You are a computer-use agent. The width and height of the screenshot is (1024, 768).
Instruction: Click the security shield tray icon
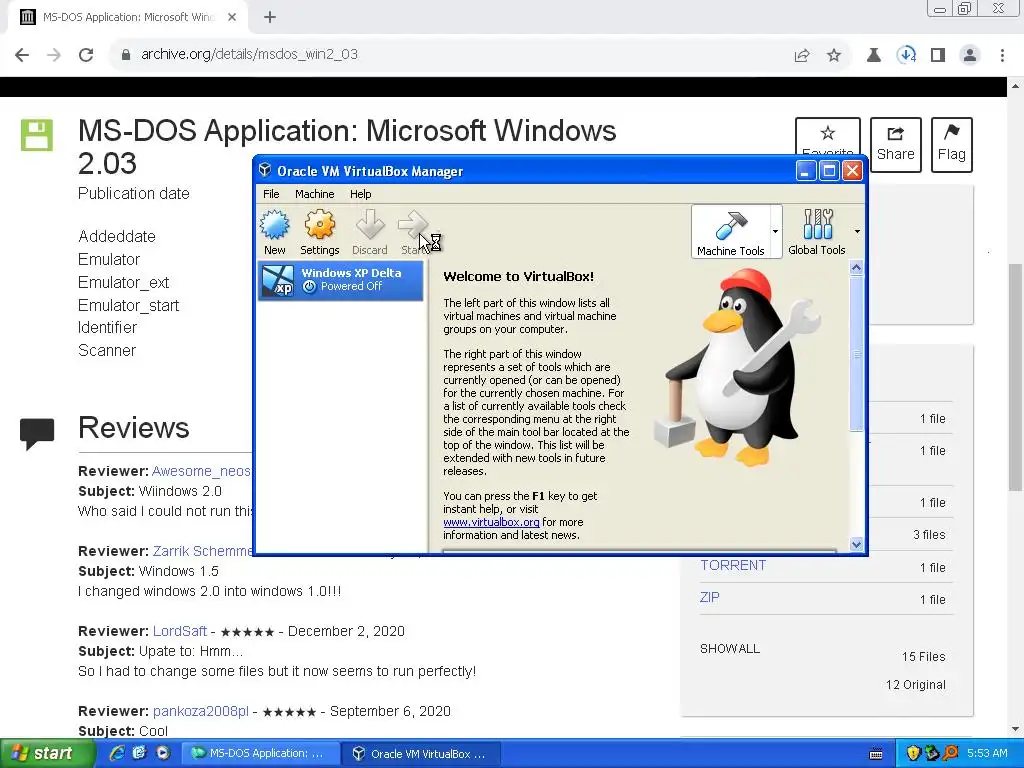tap(913, 754)
